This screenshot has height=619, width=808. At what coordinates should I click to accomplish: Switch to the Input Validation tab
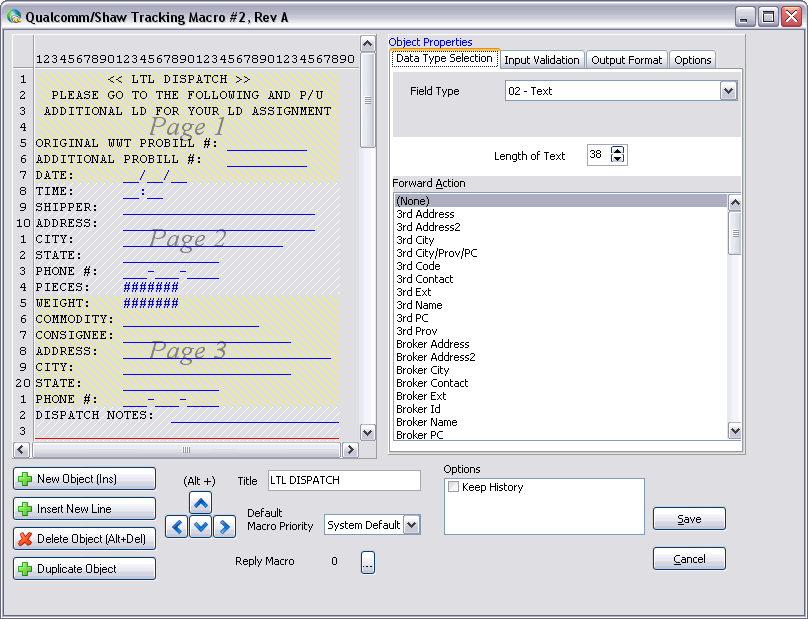pyautogui.click(x=541, y=60)
